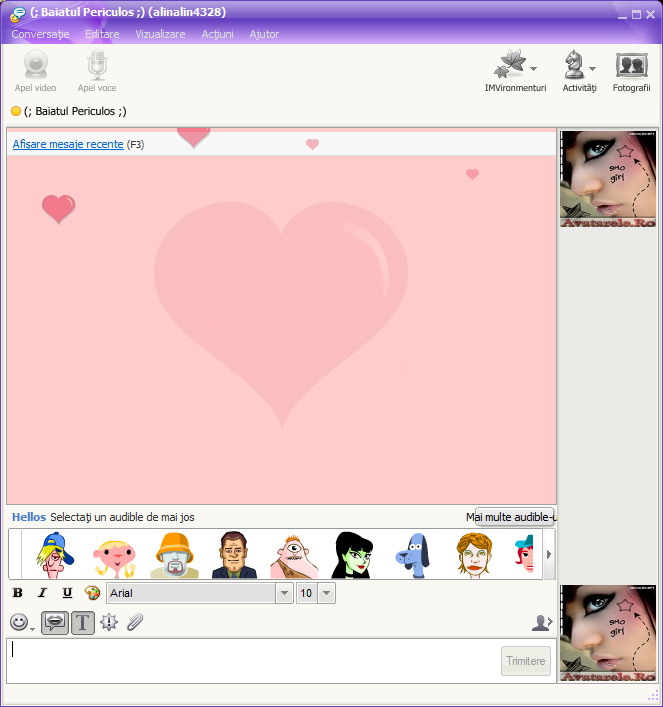Send a Buzz alert
Viewport: 663px width, 707px height.
click(x=109, y=622)
